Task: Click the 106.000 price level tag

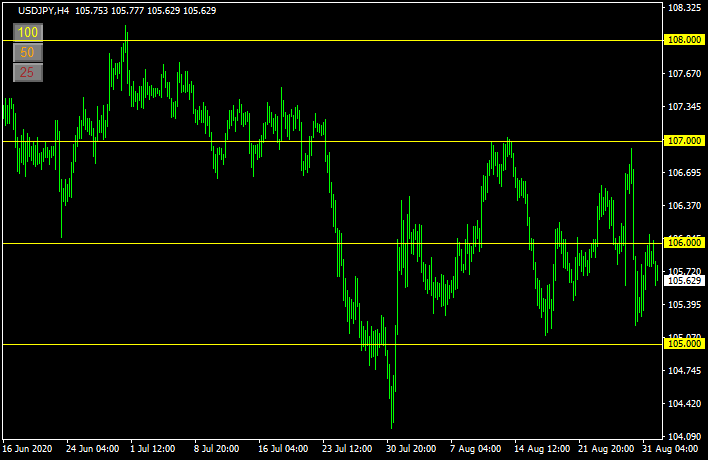Action: 685,243
